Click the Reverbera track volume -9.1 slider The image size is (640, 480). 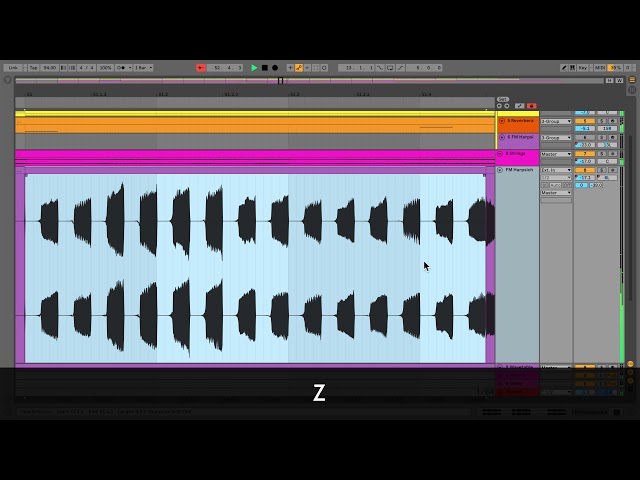coord(585,129)
